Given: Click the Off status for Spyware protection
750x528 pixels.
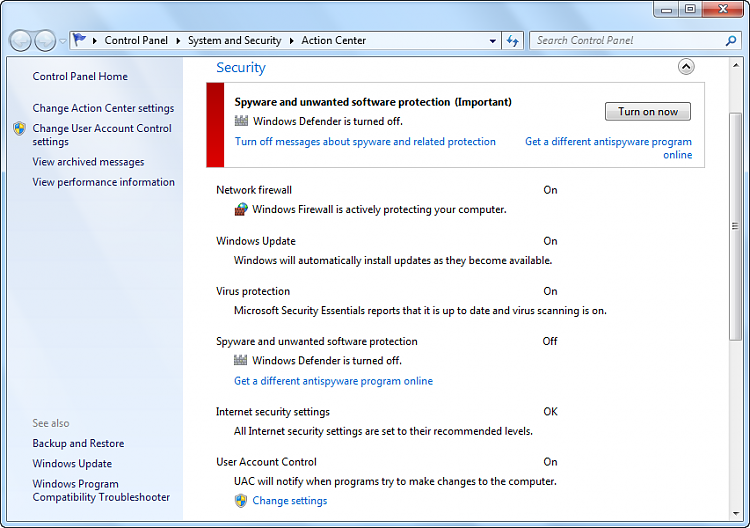Looking at the screenshot, I should tap(550, 341).
